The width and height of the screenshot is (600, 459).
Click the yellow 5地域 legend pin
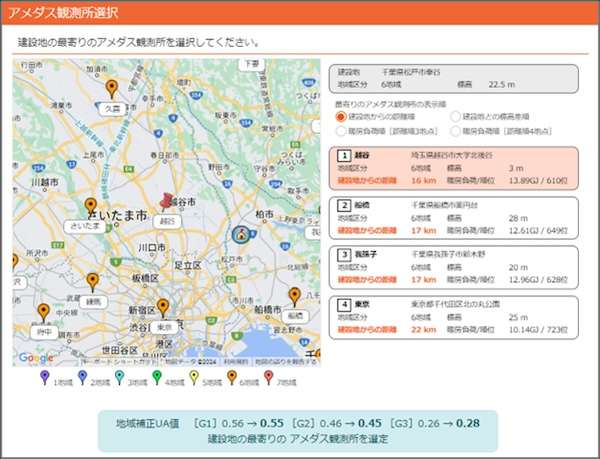coord(194,377)
